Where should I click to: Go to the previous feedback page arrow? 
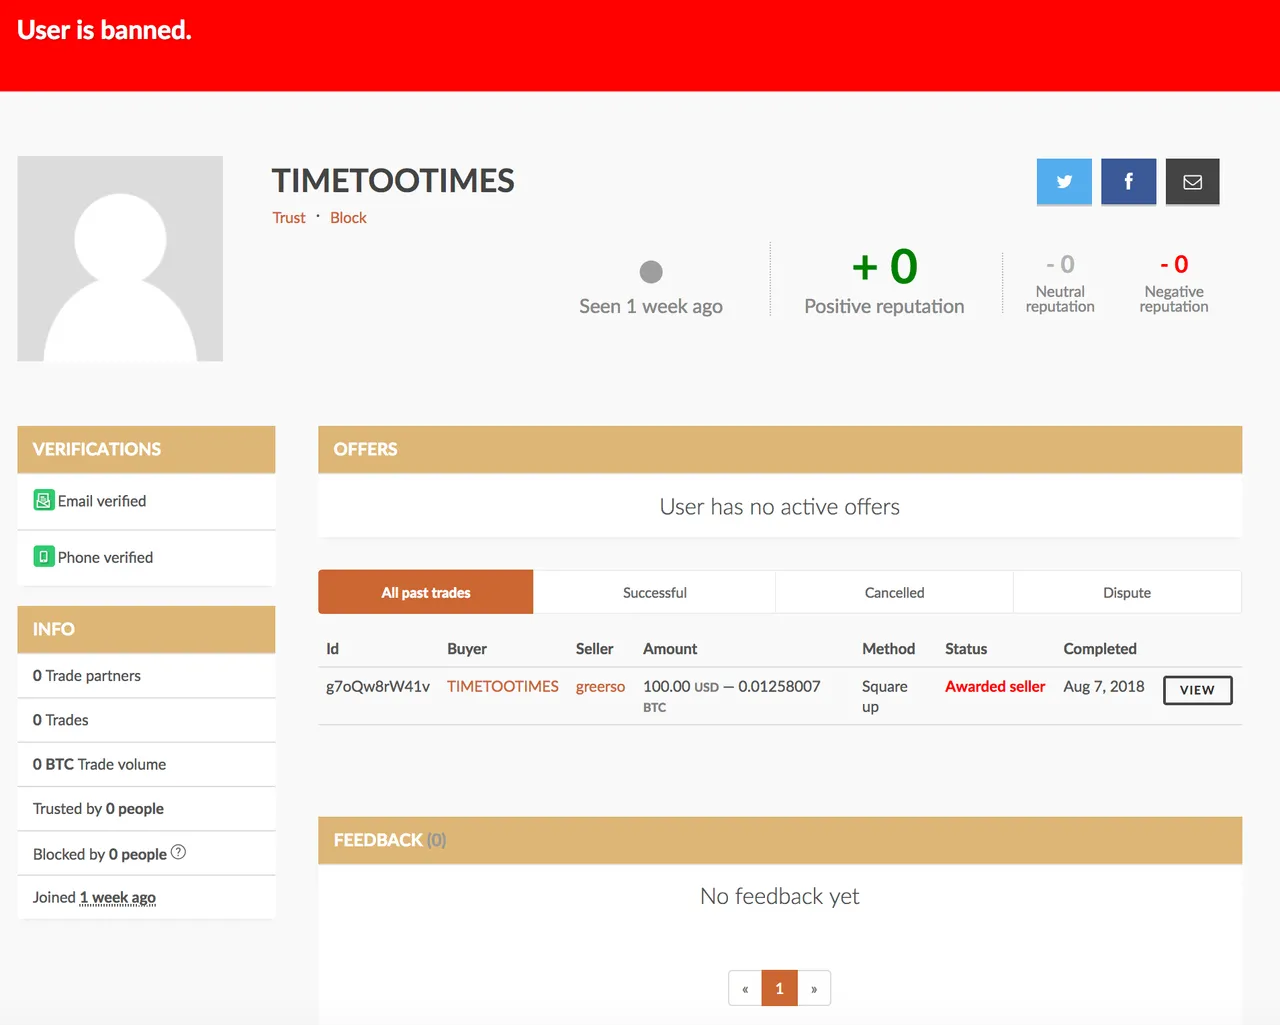pyautogui.click(x=745, y=988)
